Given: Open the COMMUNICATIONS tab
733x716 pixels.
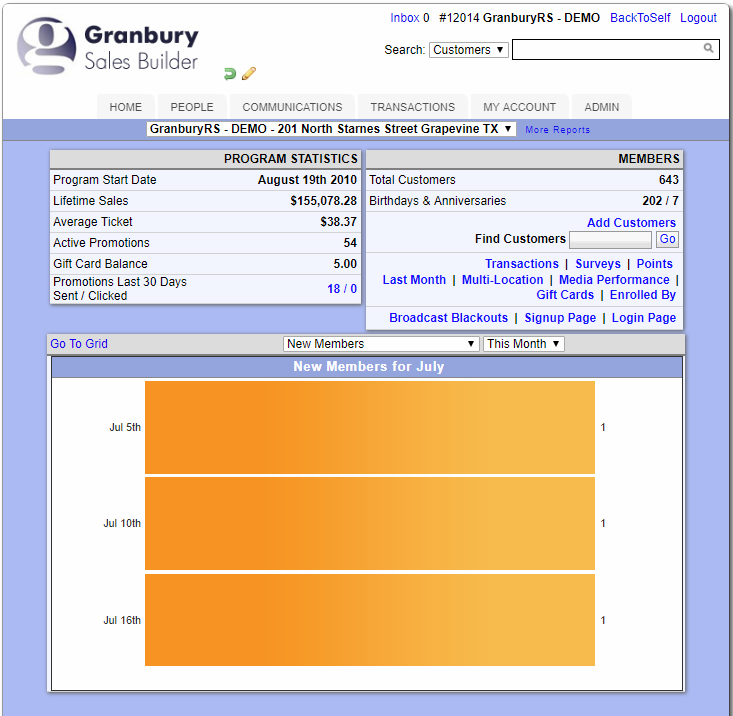Looking at the screenshot, I should coord(292,107).
